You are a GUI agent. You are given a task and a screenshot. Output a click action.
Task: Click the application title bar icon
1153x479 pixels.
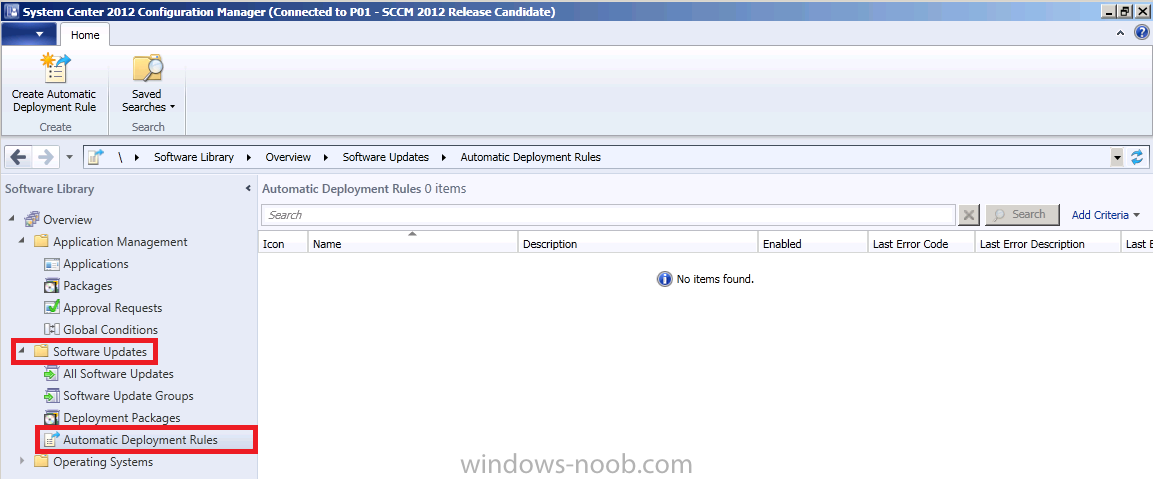[x=11, y=11]
